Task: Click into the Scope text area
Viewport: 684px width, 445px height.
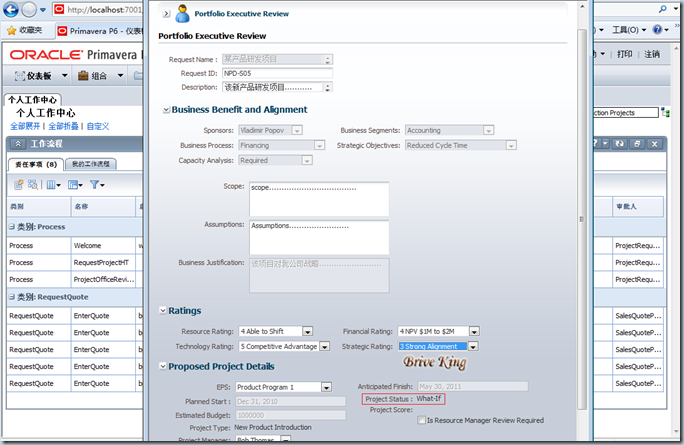Action: (x=317, y=198)
